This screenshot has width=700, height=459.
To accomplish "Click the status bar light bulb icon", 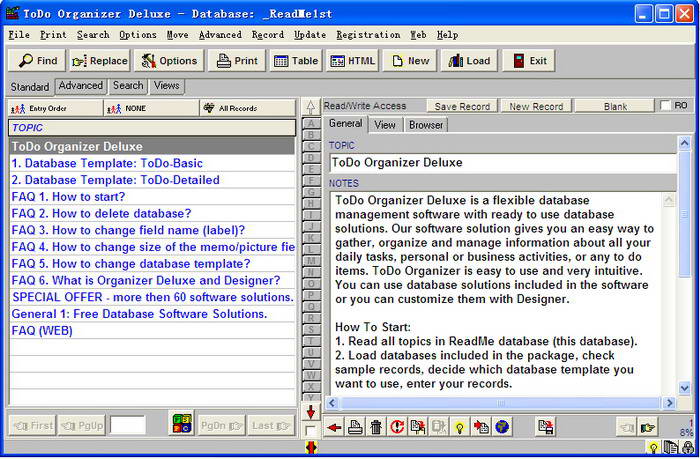I will [654, 447].
